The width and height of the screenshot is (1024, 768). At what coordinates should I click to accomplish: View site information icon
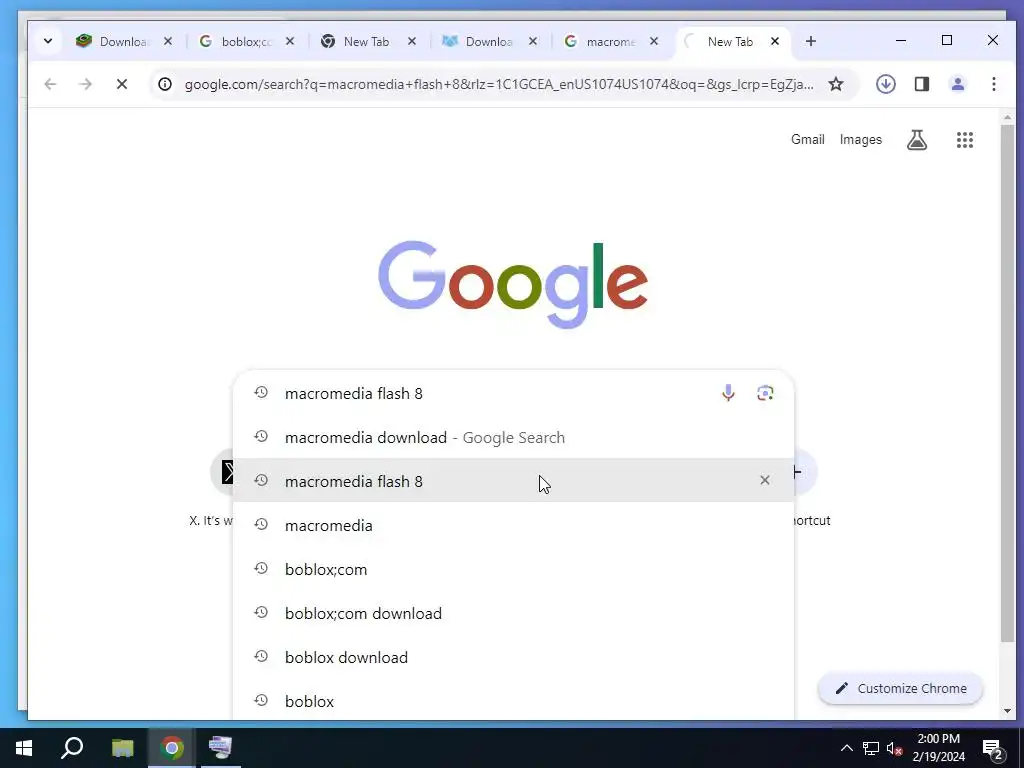(x=165, y=84)
